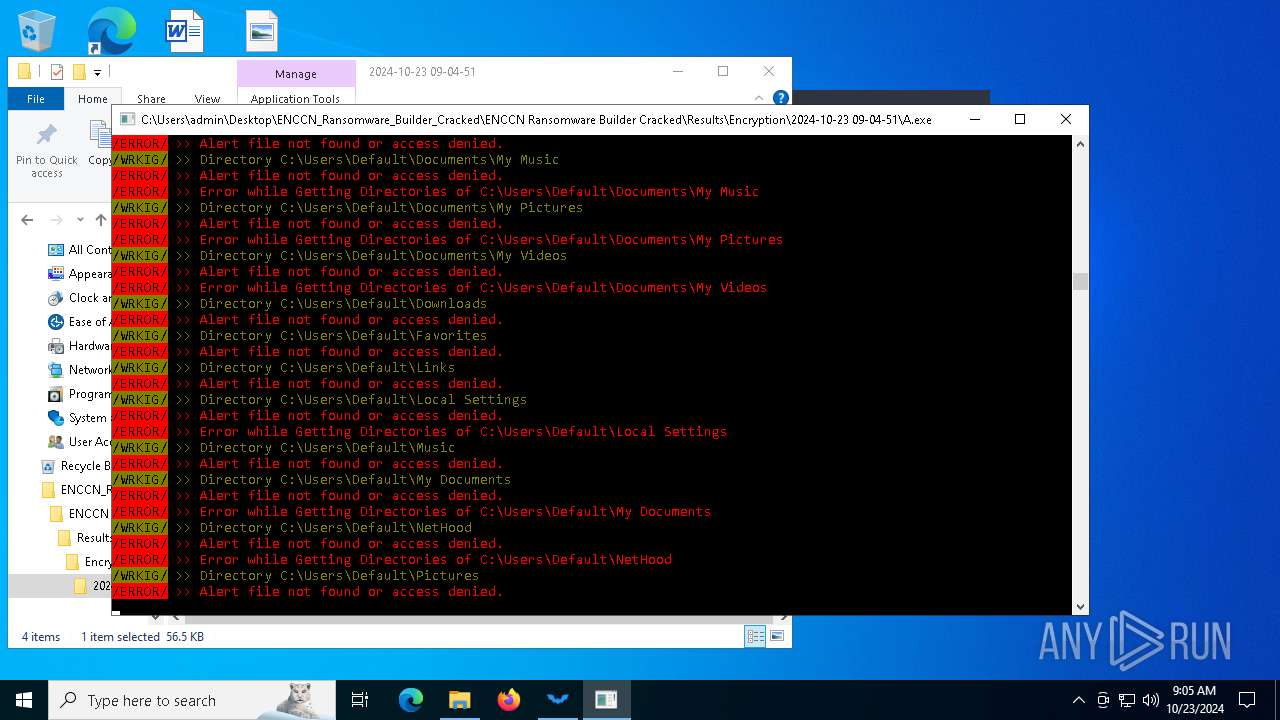Switch to the Share ribbon tab

(x=151, y=99)
